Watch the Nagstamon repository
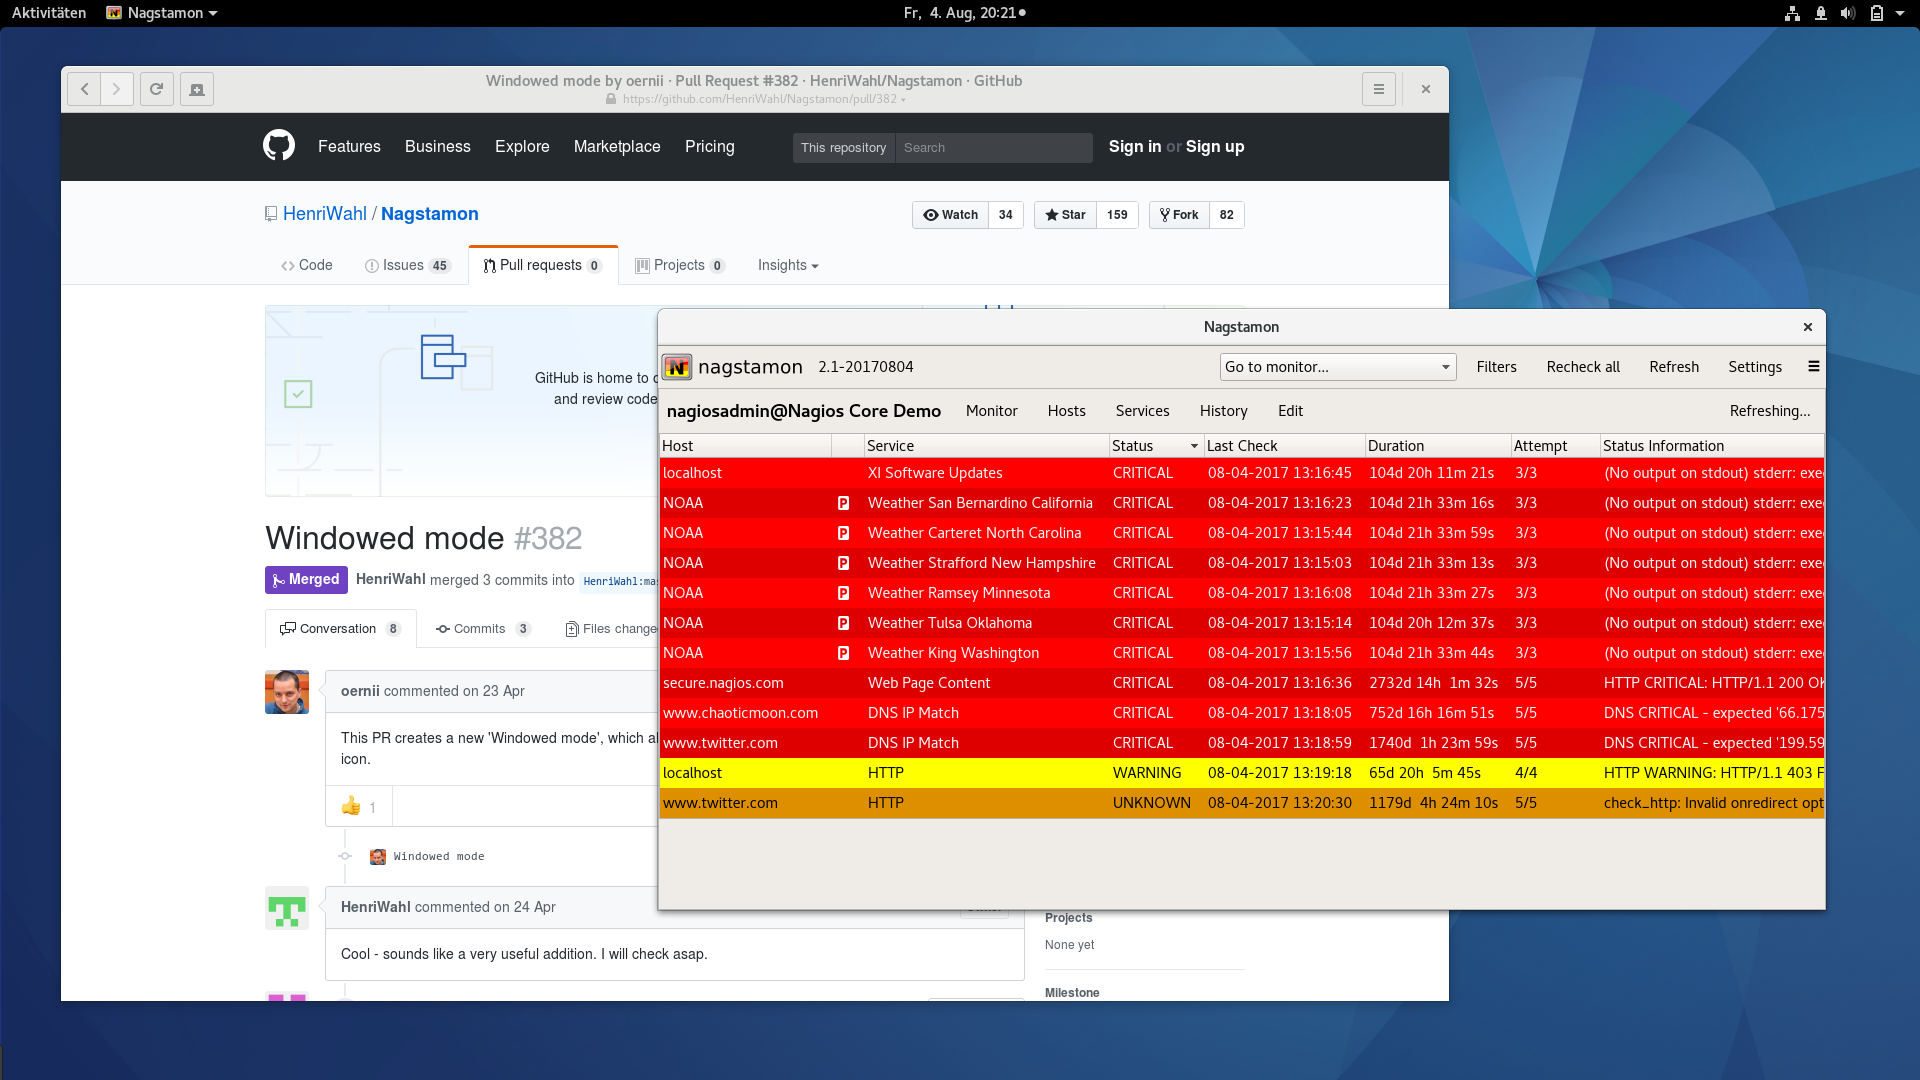The width and height of the screenshot is (1920, 1080). 950,215
